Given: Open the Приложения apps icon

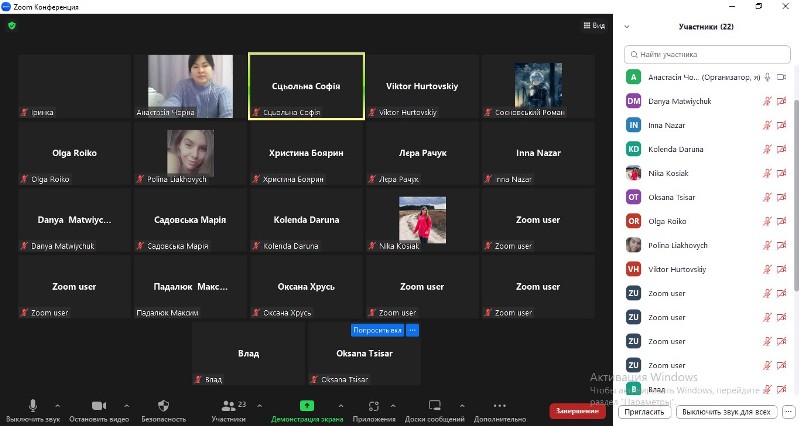Looking at the screenshot, I should click(x=374, y=406).
